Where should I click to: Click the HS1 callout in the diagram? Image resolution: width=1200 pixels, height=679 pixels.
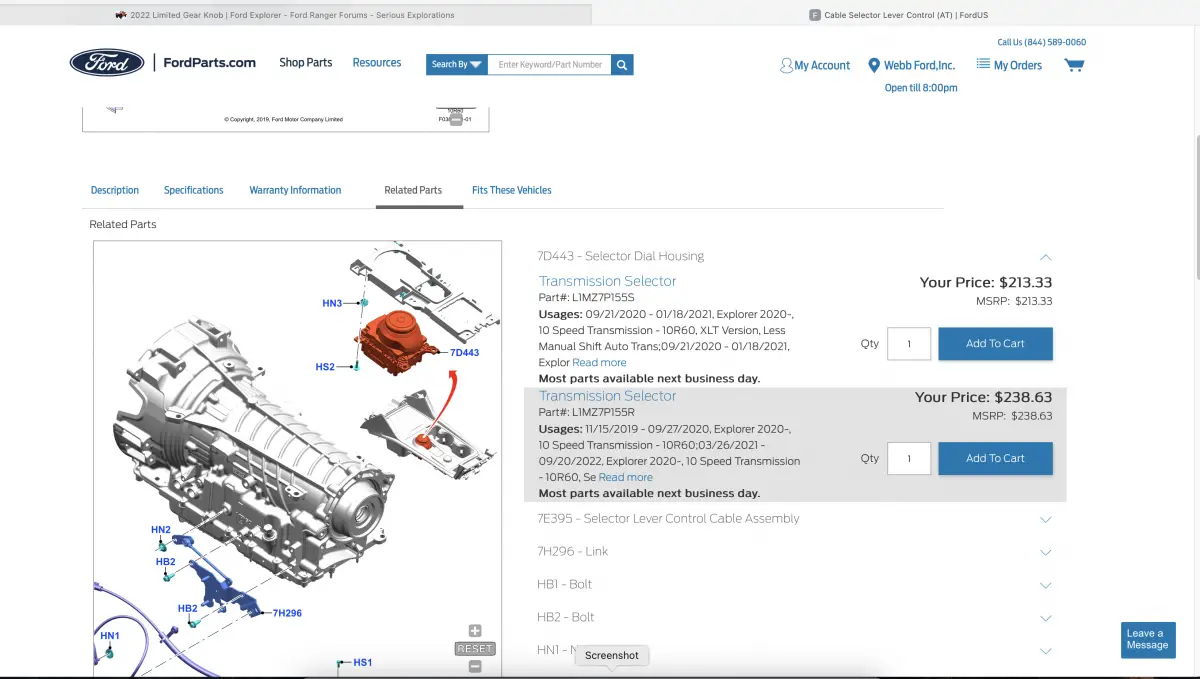coord(362,662)
